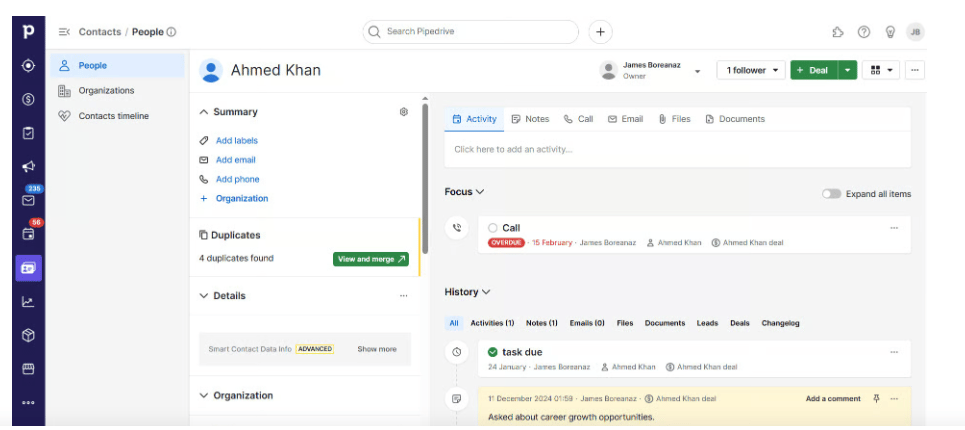This screenshot has height=430, width=965.
Task: Open the Details section ellipsis menu
Action: point(404,296)
